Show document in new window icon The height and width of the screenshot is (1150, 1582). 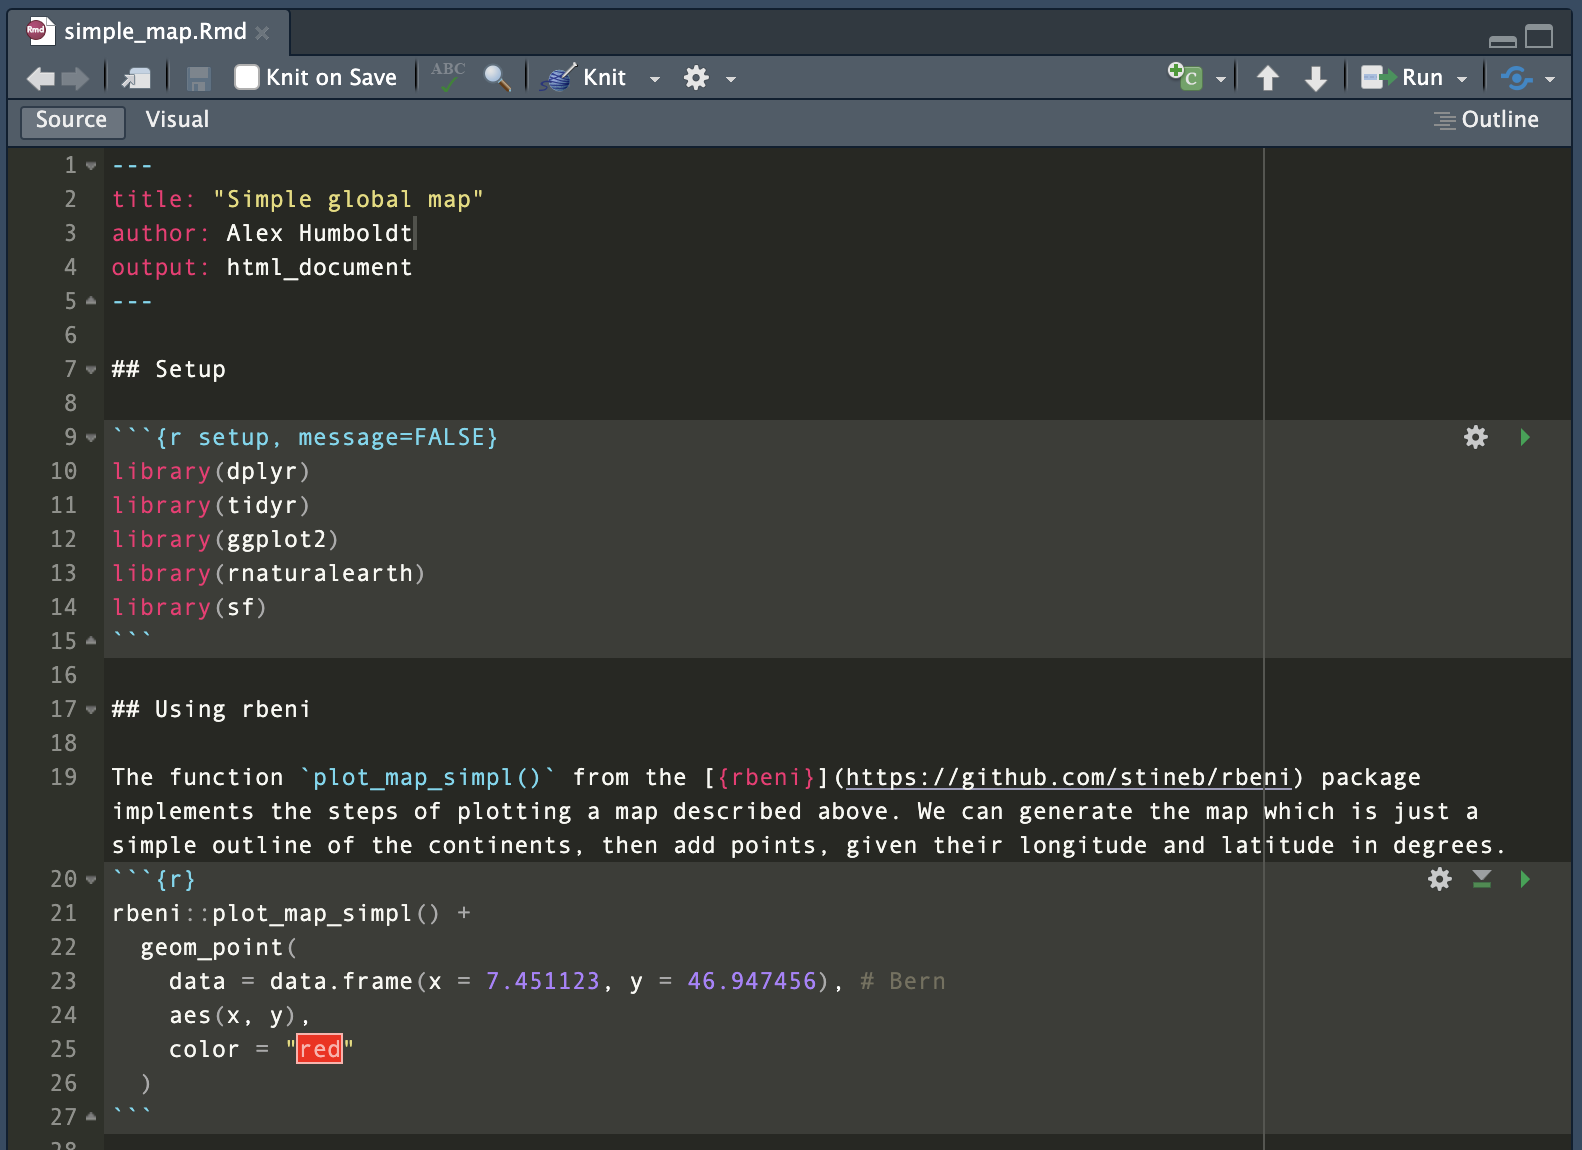pos(136,78)
